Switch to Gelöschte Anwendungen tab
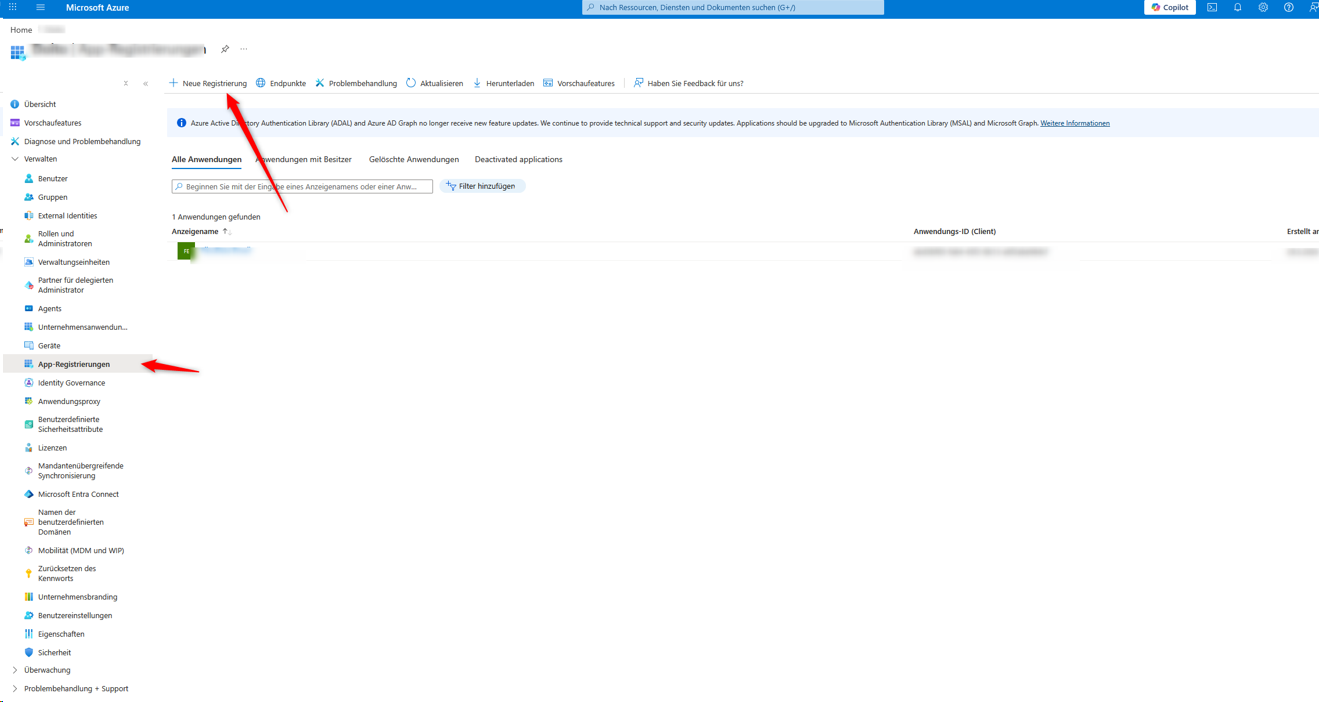The image size is (1319, 702). (x=414, y=159)
